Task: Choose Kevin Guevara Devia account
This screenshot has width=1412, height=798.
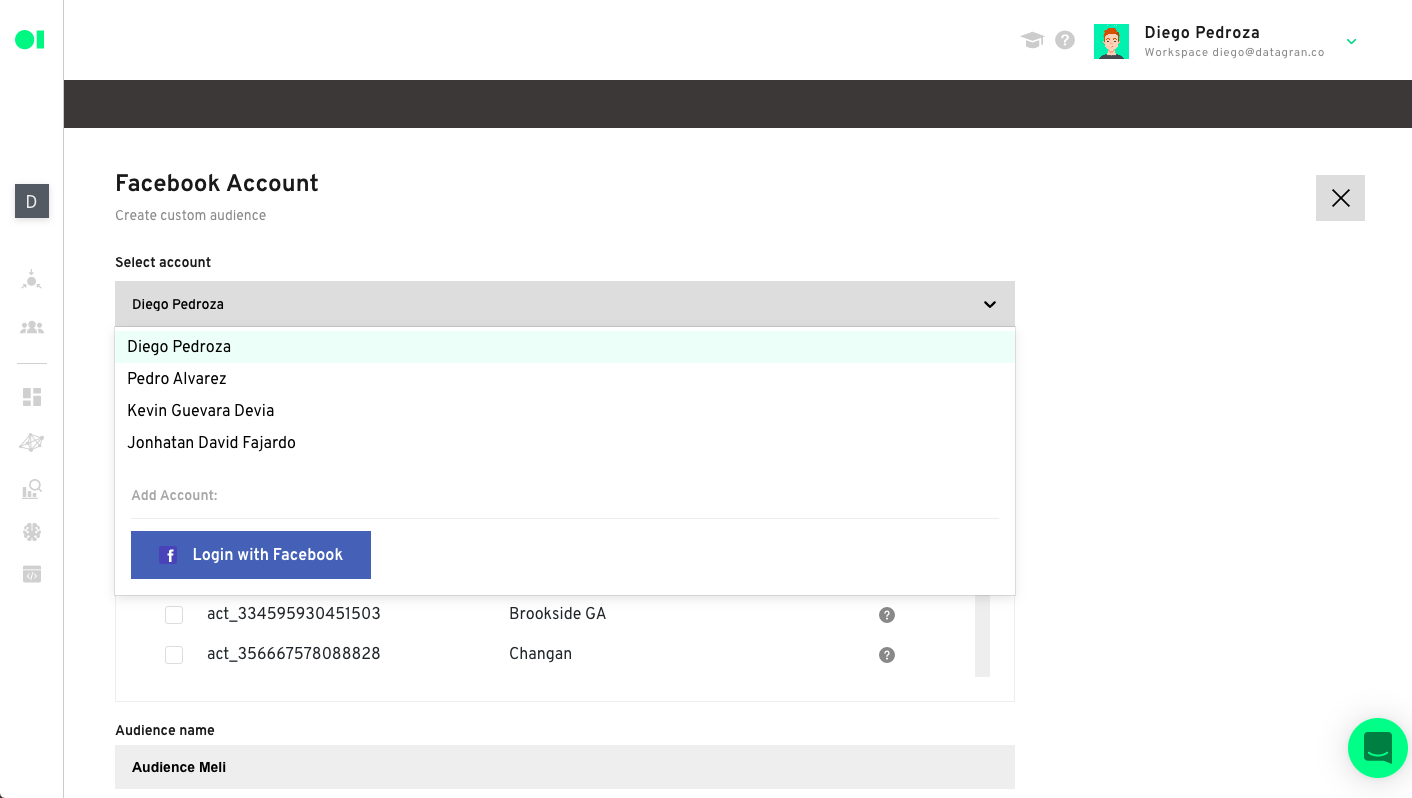Action: 565,411
